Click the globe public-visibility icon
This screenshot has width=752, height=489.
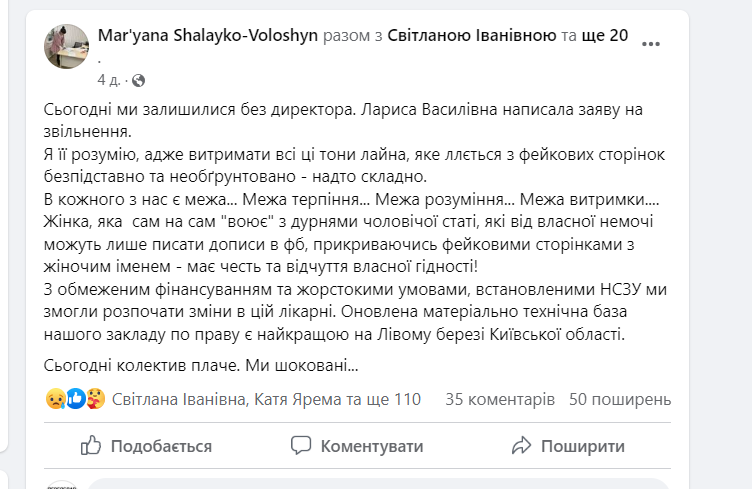(x=138, y=80)
